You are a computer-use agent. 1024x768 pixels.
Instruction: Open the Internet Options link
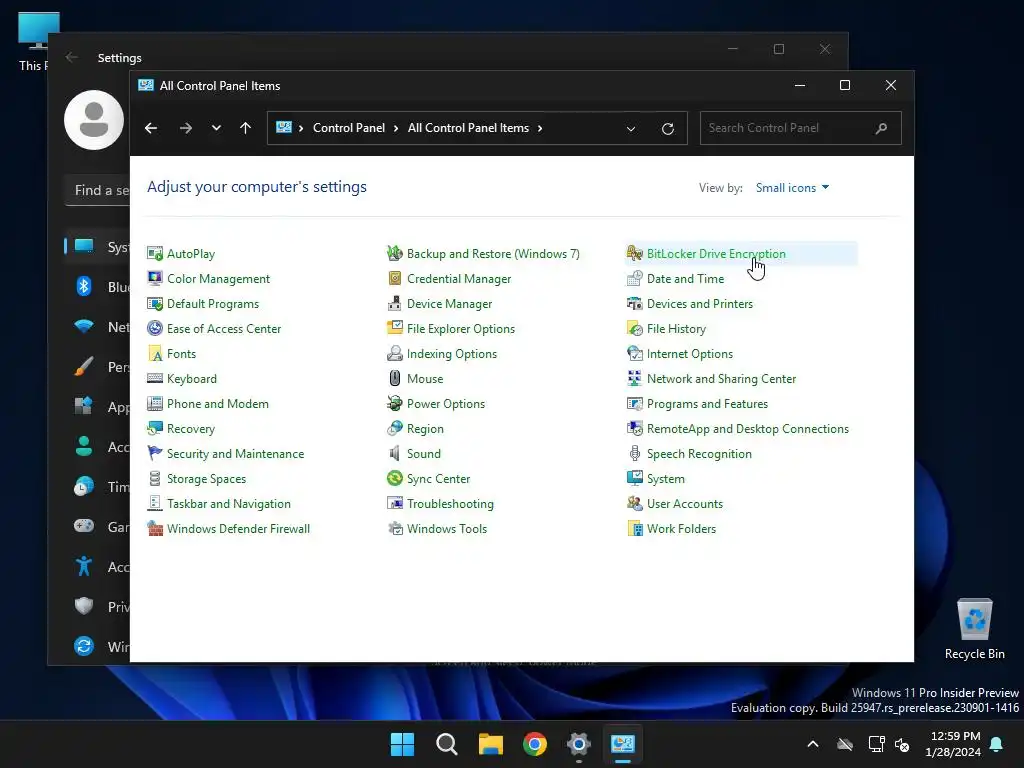tap(690, 353)
